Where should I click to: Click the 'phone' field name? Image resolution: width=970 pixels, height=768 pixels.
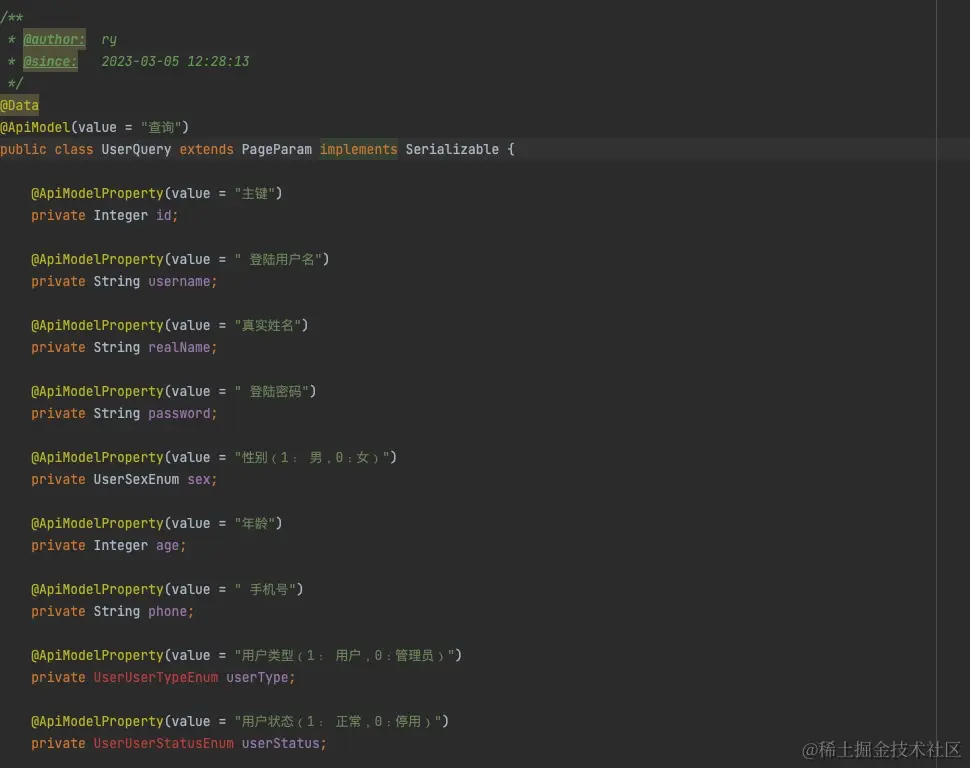[167, 611]
